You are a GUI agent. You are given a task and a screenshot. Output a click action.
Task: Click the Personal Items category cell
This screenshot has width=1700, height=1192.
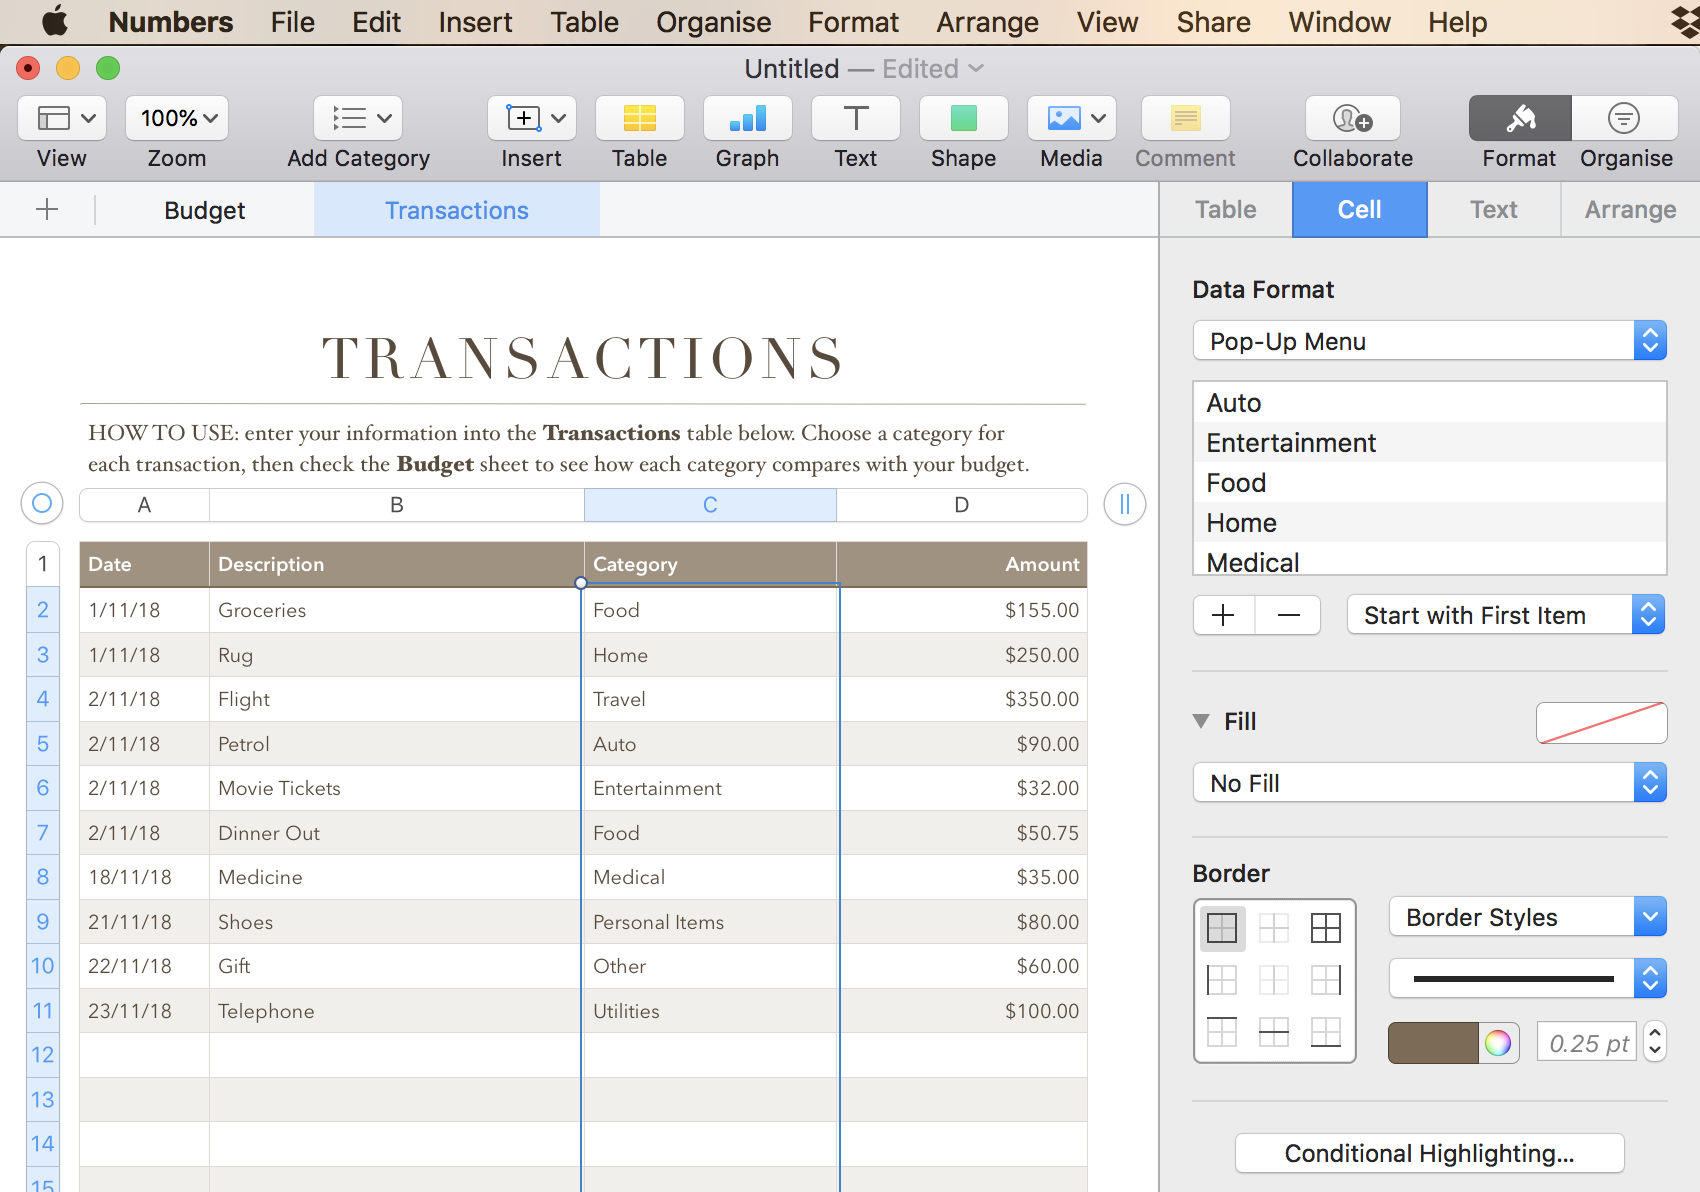[710, 921]
